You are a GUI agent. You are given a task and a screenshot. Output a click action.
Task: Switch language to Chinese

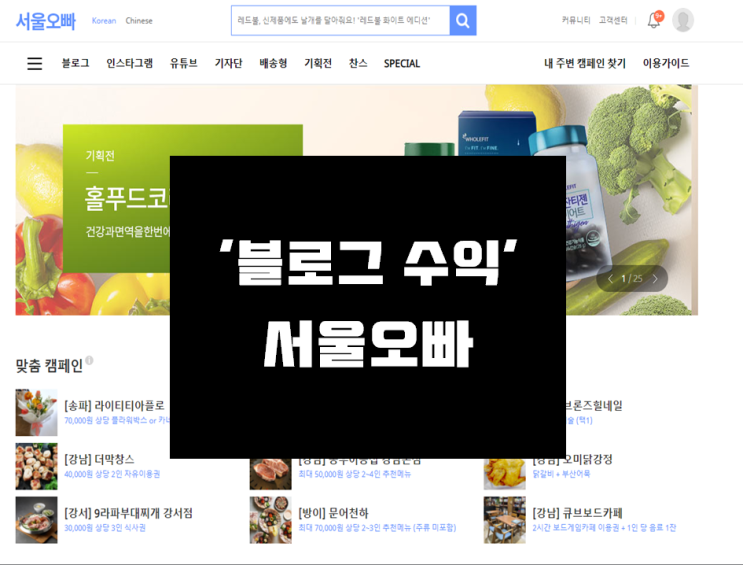point(139,21)
